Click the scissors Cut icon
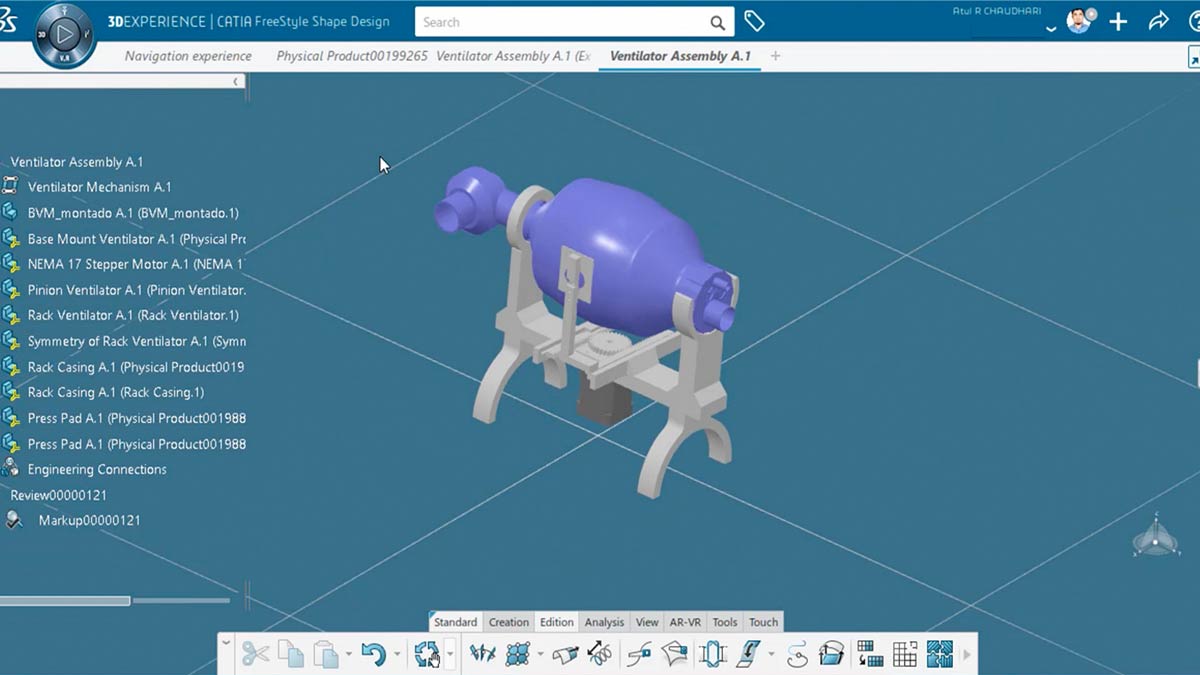 pos(255,654)
